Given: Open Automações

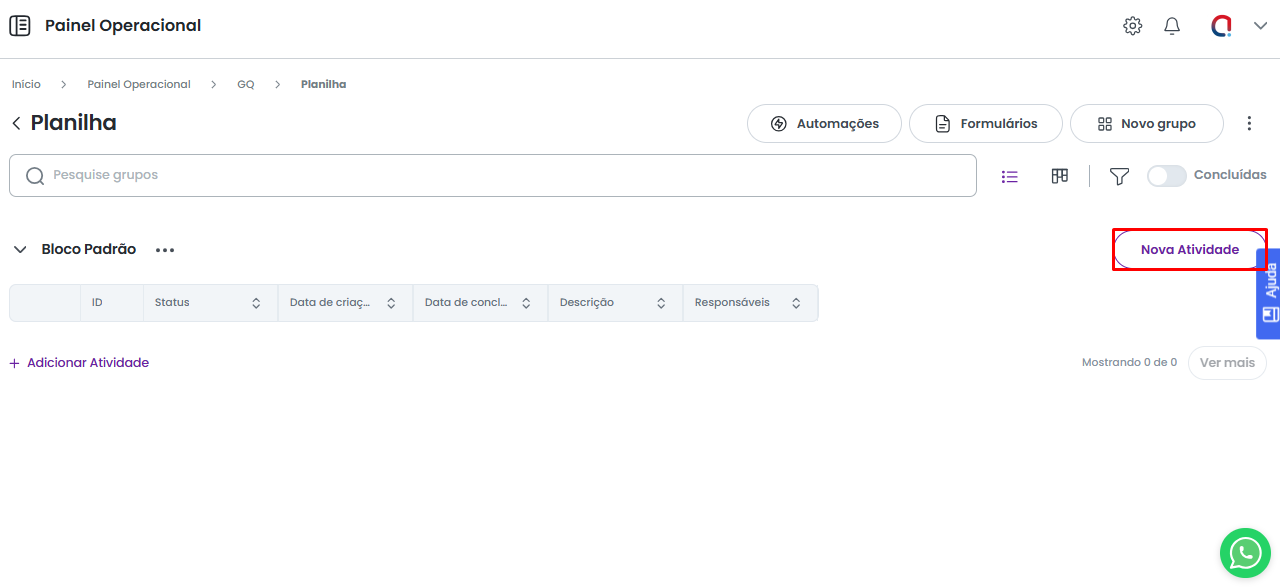Looking at the screenshot, I should 824,124.
